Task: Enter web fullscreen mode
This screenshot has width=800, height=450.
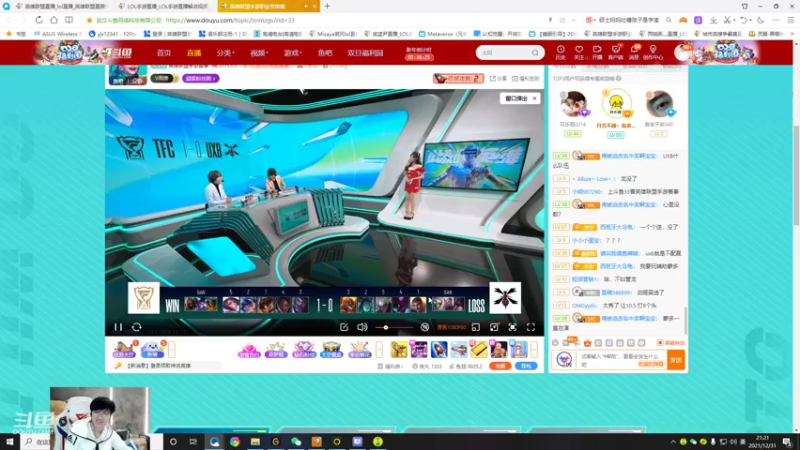Action: tap(512, 327)
